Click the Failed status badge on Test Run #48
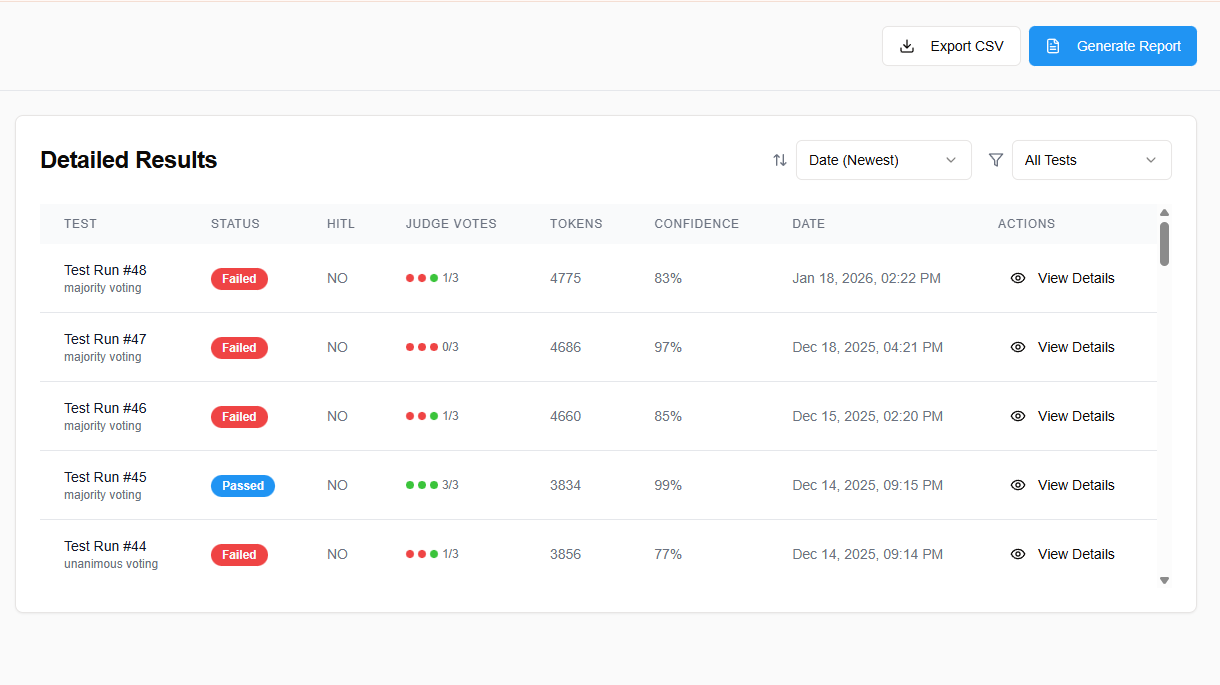The image size is (1220, 685). (239, 279)
